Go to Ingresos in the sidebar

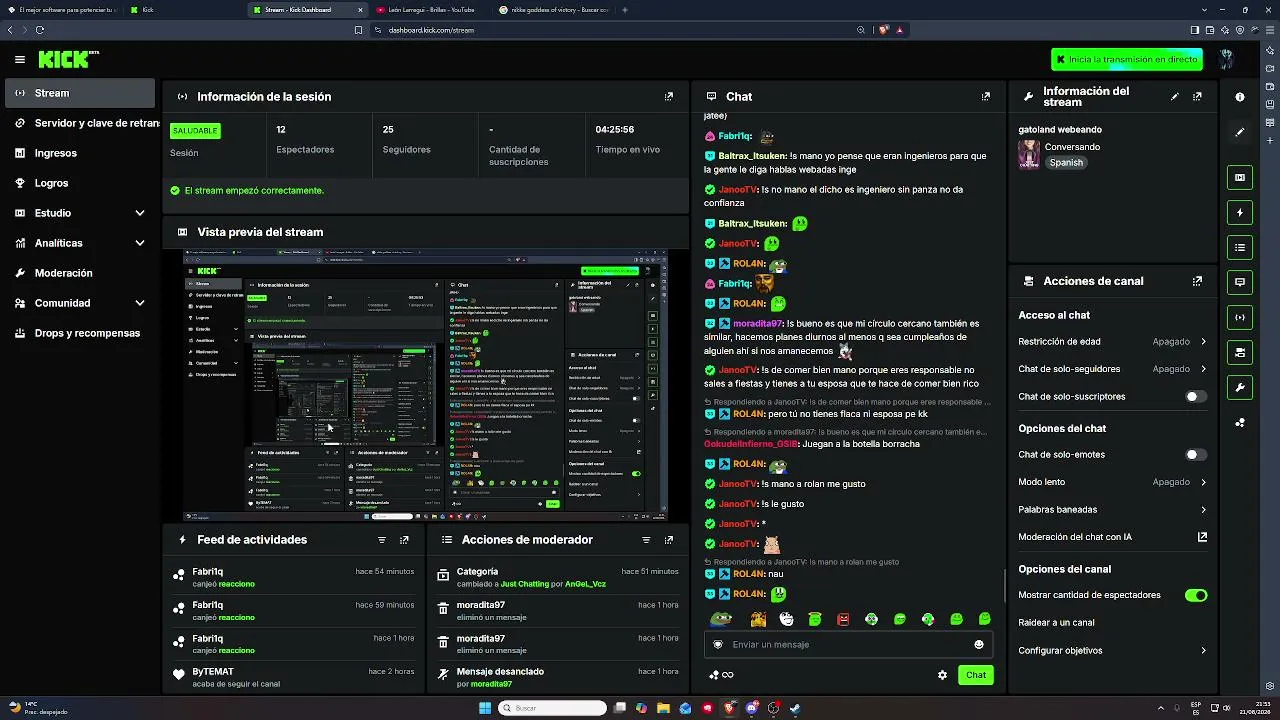pos(78,153)
